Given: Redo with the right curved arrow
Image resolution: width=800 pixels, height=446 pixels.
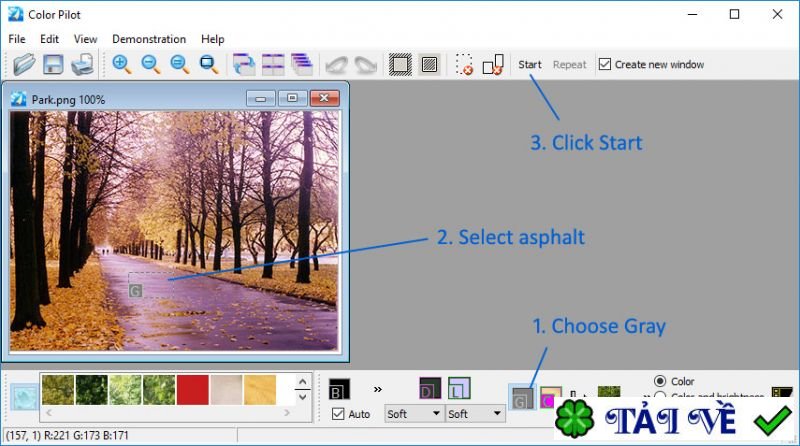Looking at the screenshot, I should tap(366, 65).
